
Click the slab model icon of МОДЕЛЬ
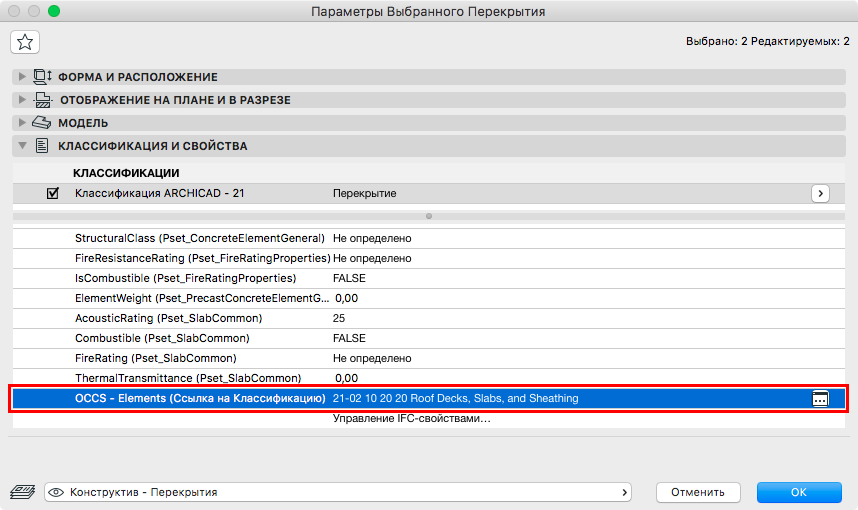[x=42, y=123]
